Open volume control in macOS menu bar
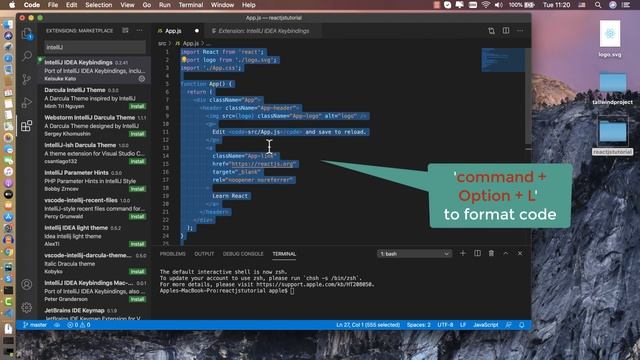The height and width of the screenshot is (360, 640). tap(498, 5)
